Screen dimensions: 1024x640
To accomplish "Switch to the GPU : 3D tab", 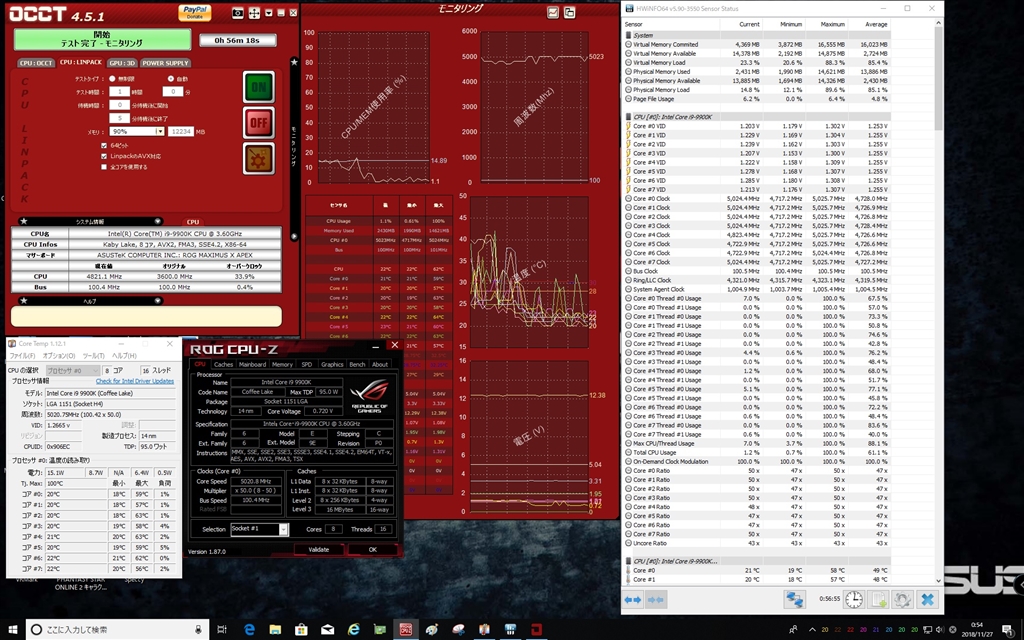I will [x=120, y=62].
